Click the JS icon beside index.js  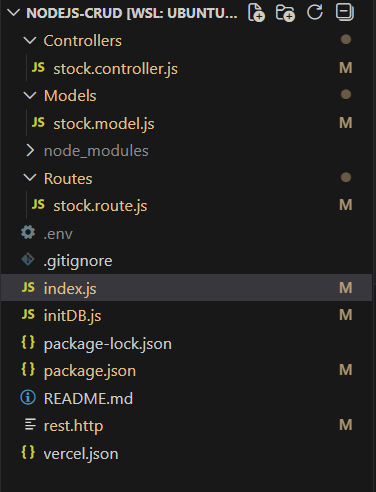click(x=28, y=287)
